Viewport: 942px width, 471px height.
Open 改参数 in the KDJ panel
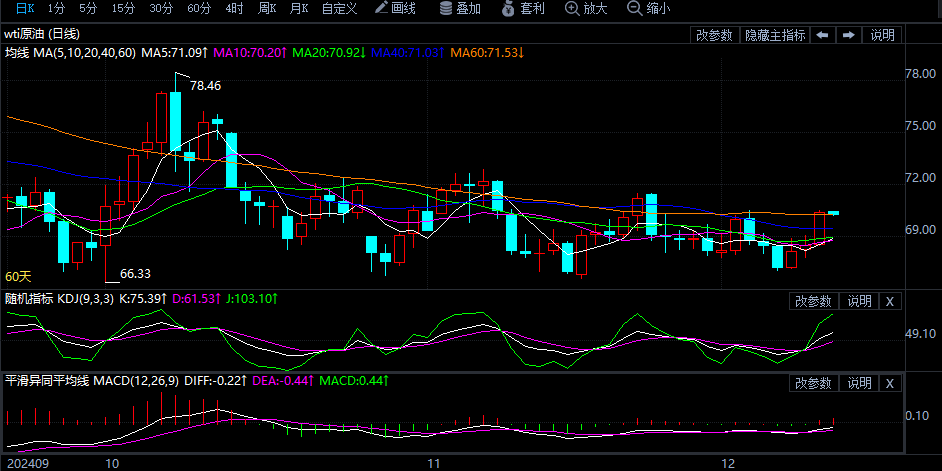pyautogui.click(x=813, y=301)
